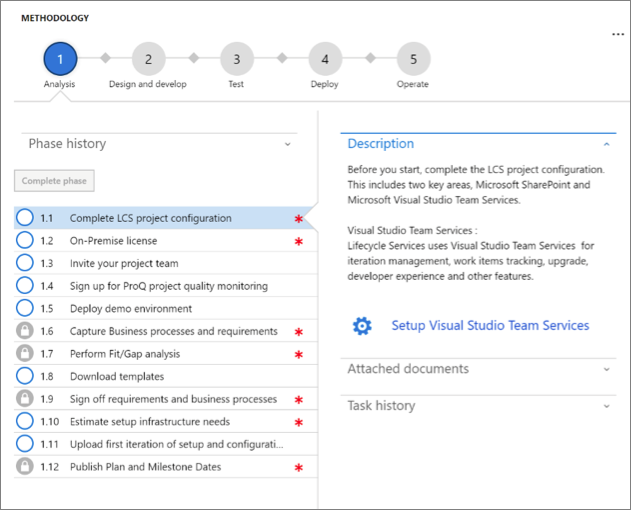Image resolution: width=631 pixels, height=510 pixels.
Task: Check circle for Estimate setup infrastructure needs
Action: 25,421
